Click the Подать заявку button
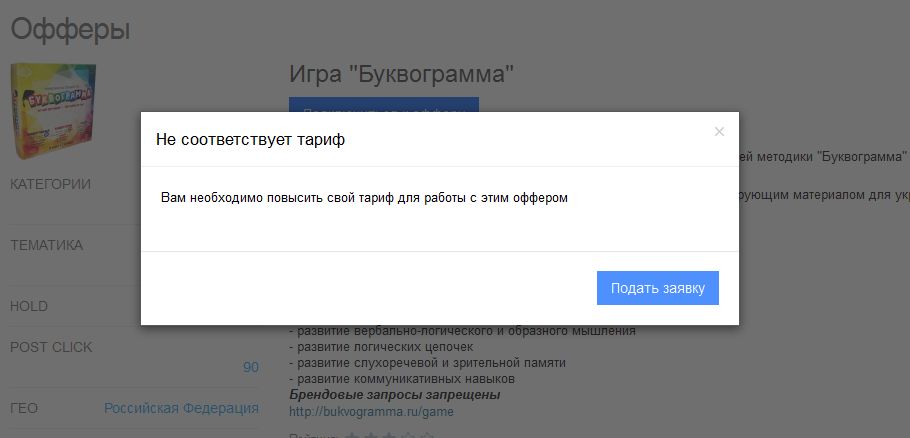The image size is (910, 438). pos(658,288)
